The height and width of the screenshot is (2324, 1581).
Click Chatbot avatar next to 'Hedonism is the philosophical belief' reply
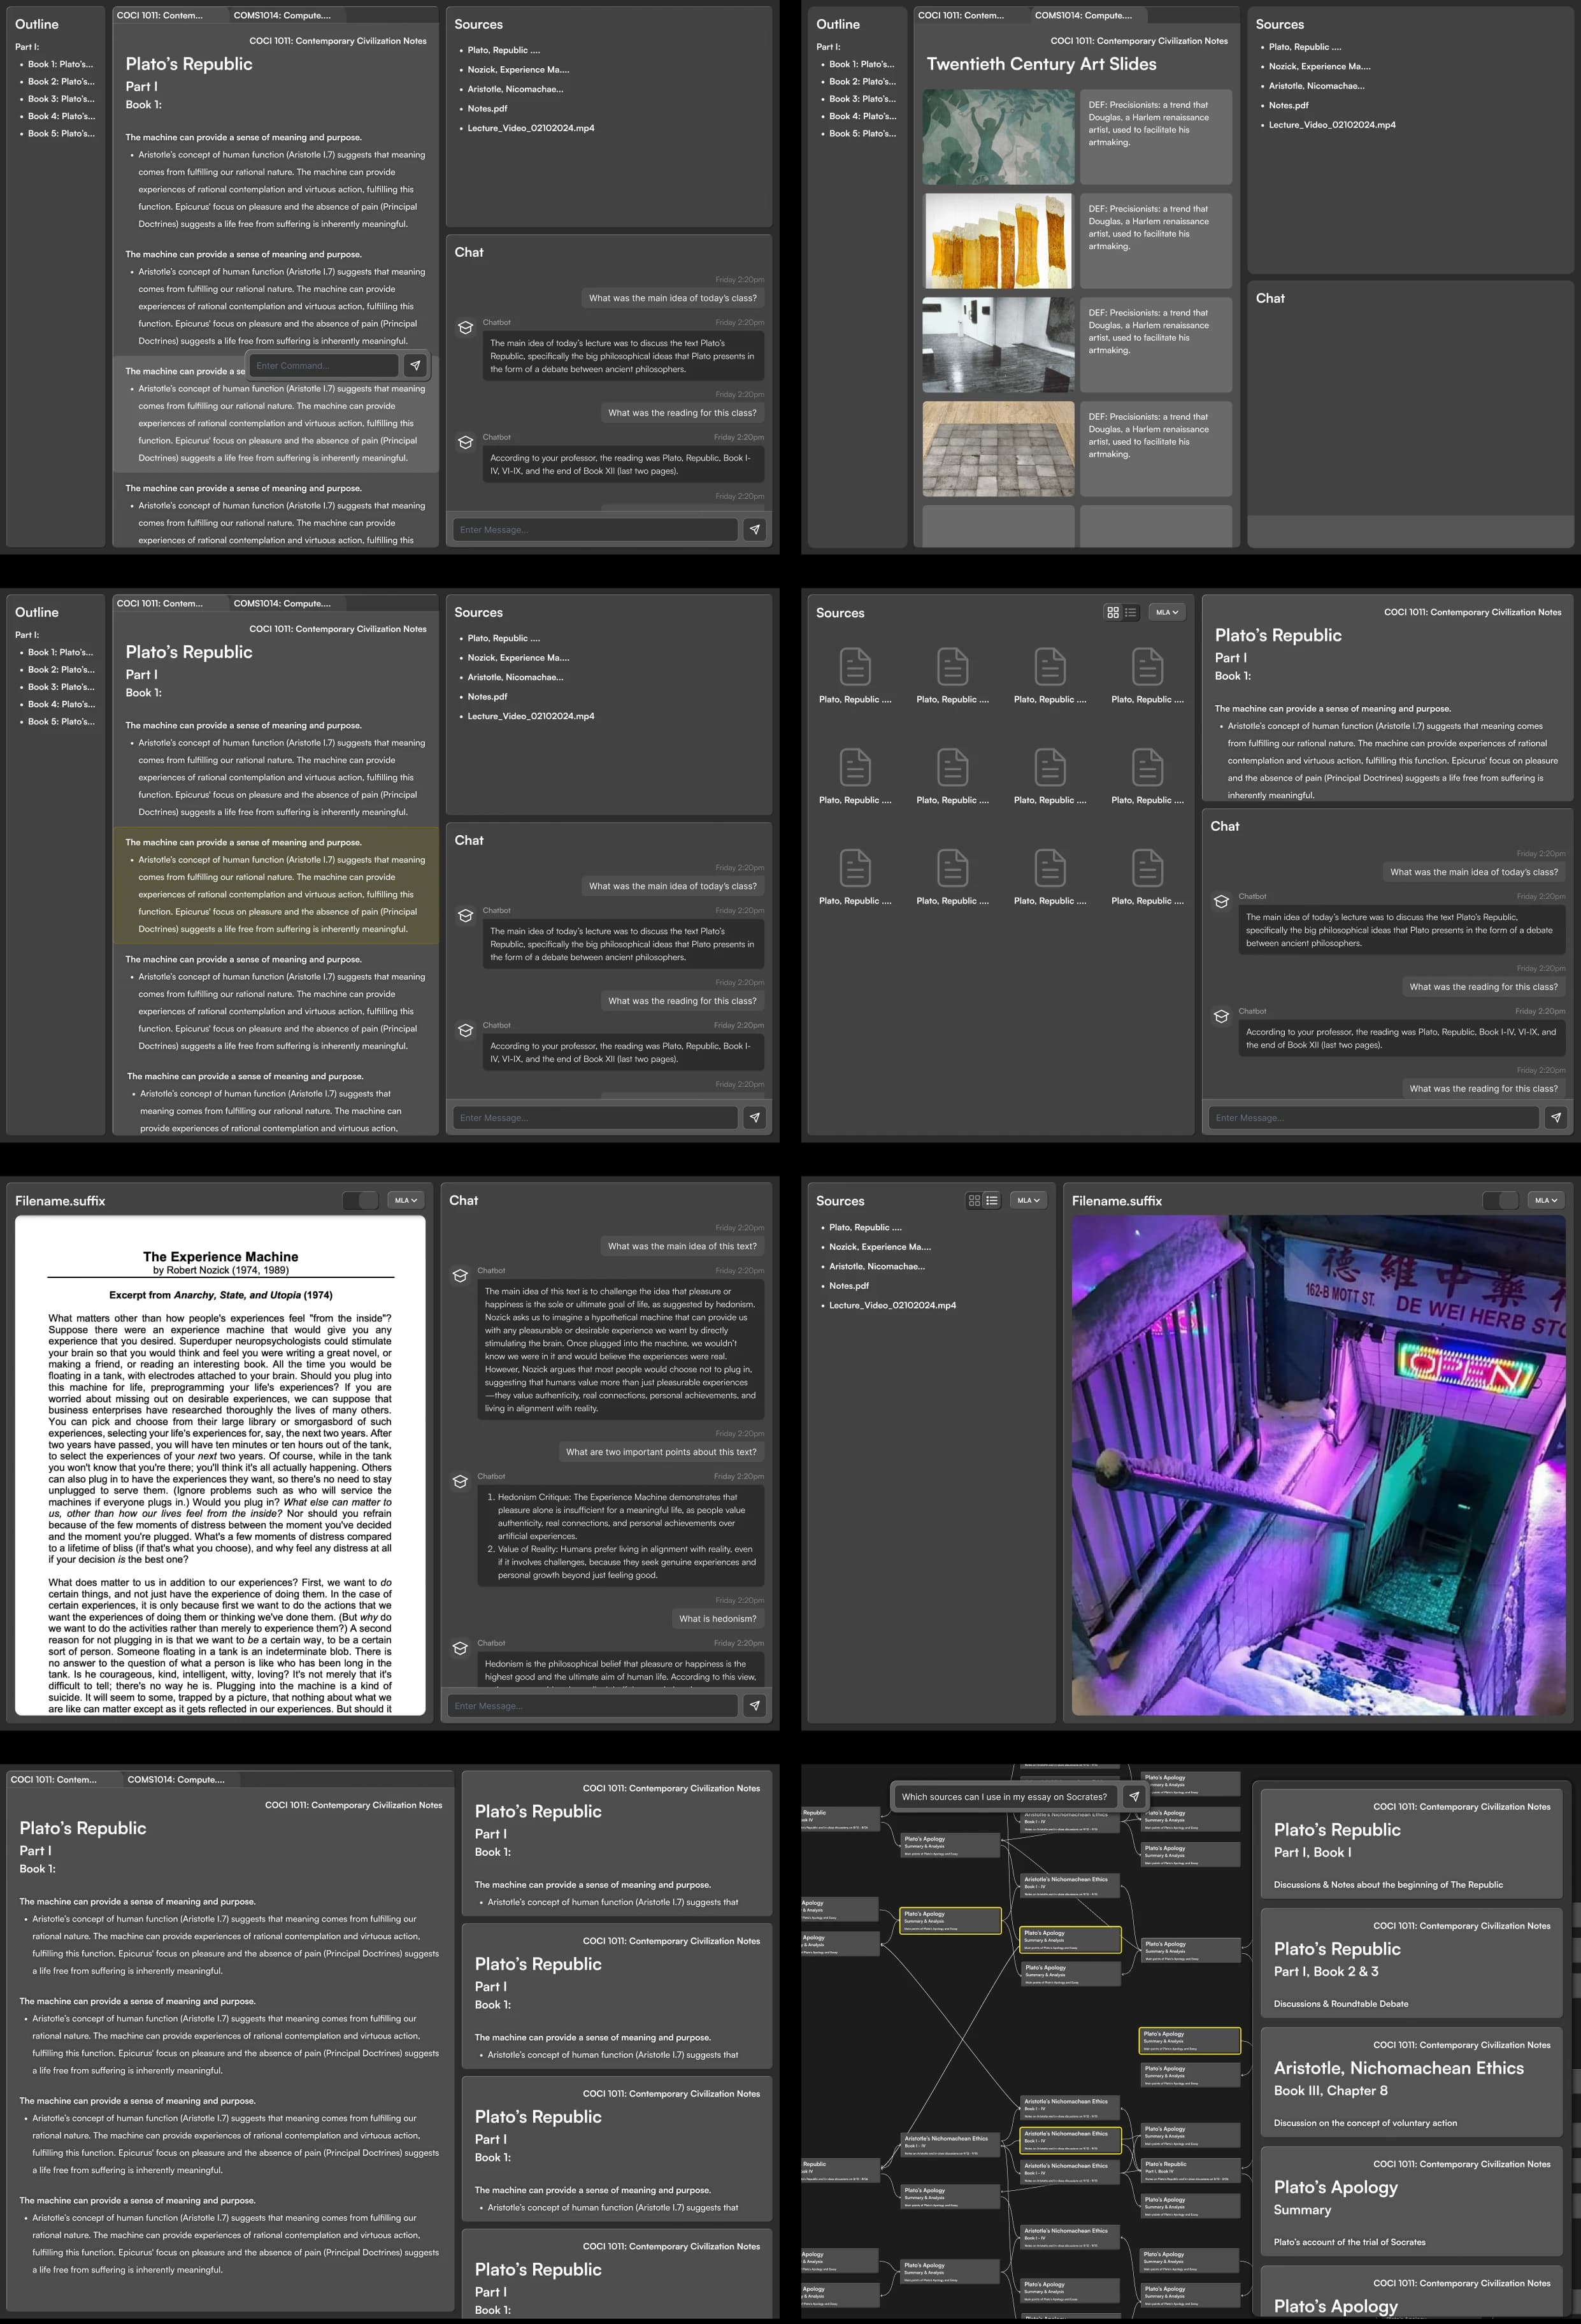coord(460,1648)
